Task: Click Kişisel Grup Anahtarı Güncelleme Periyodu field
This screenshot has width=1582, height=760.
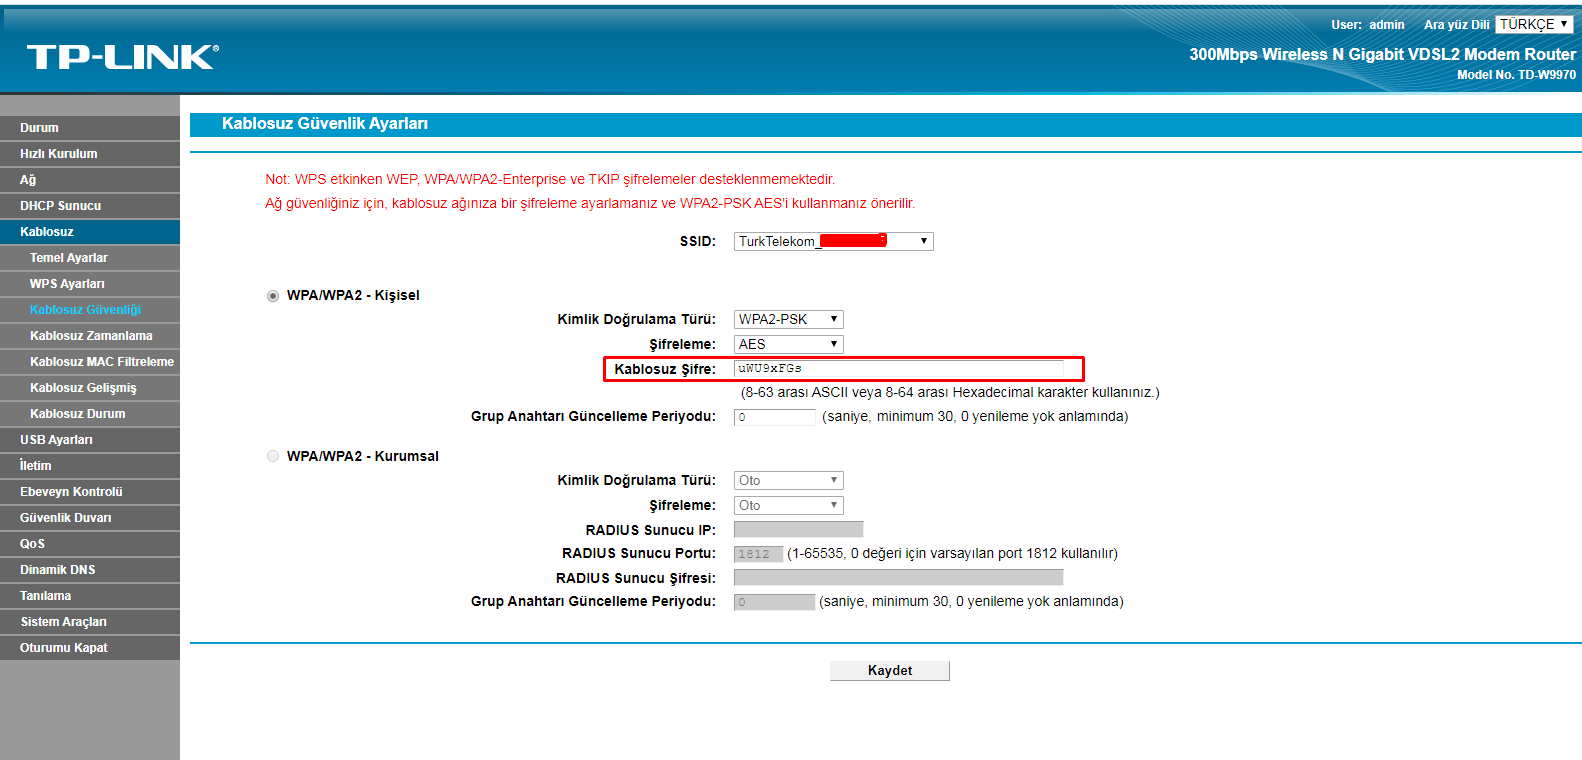Action: point(774,417)
